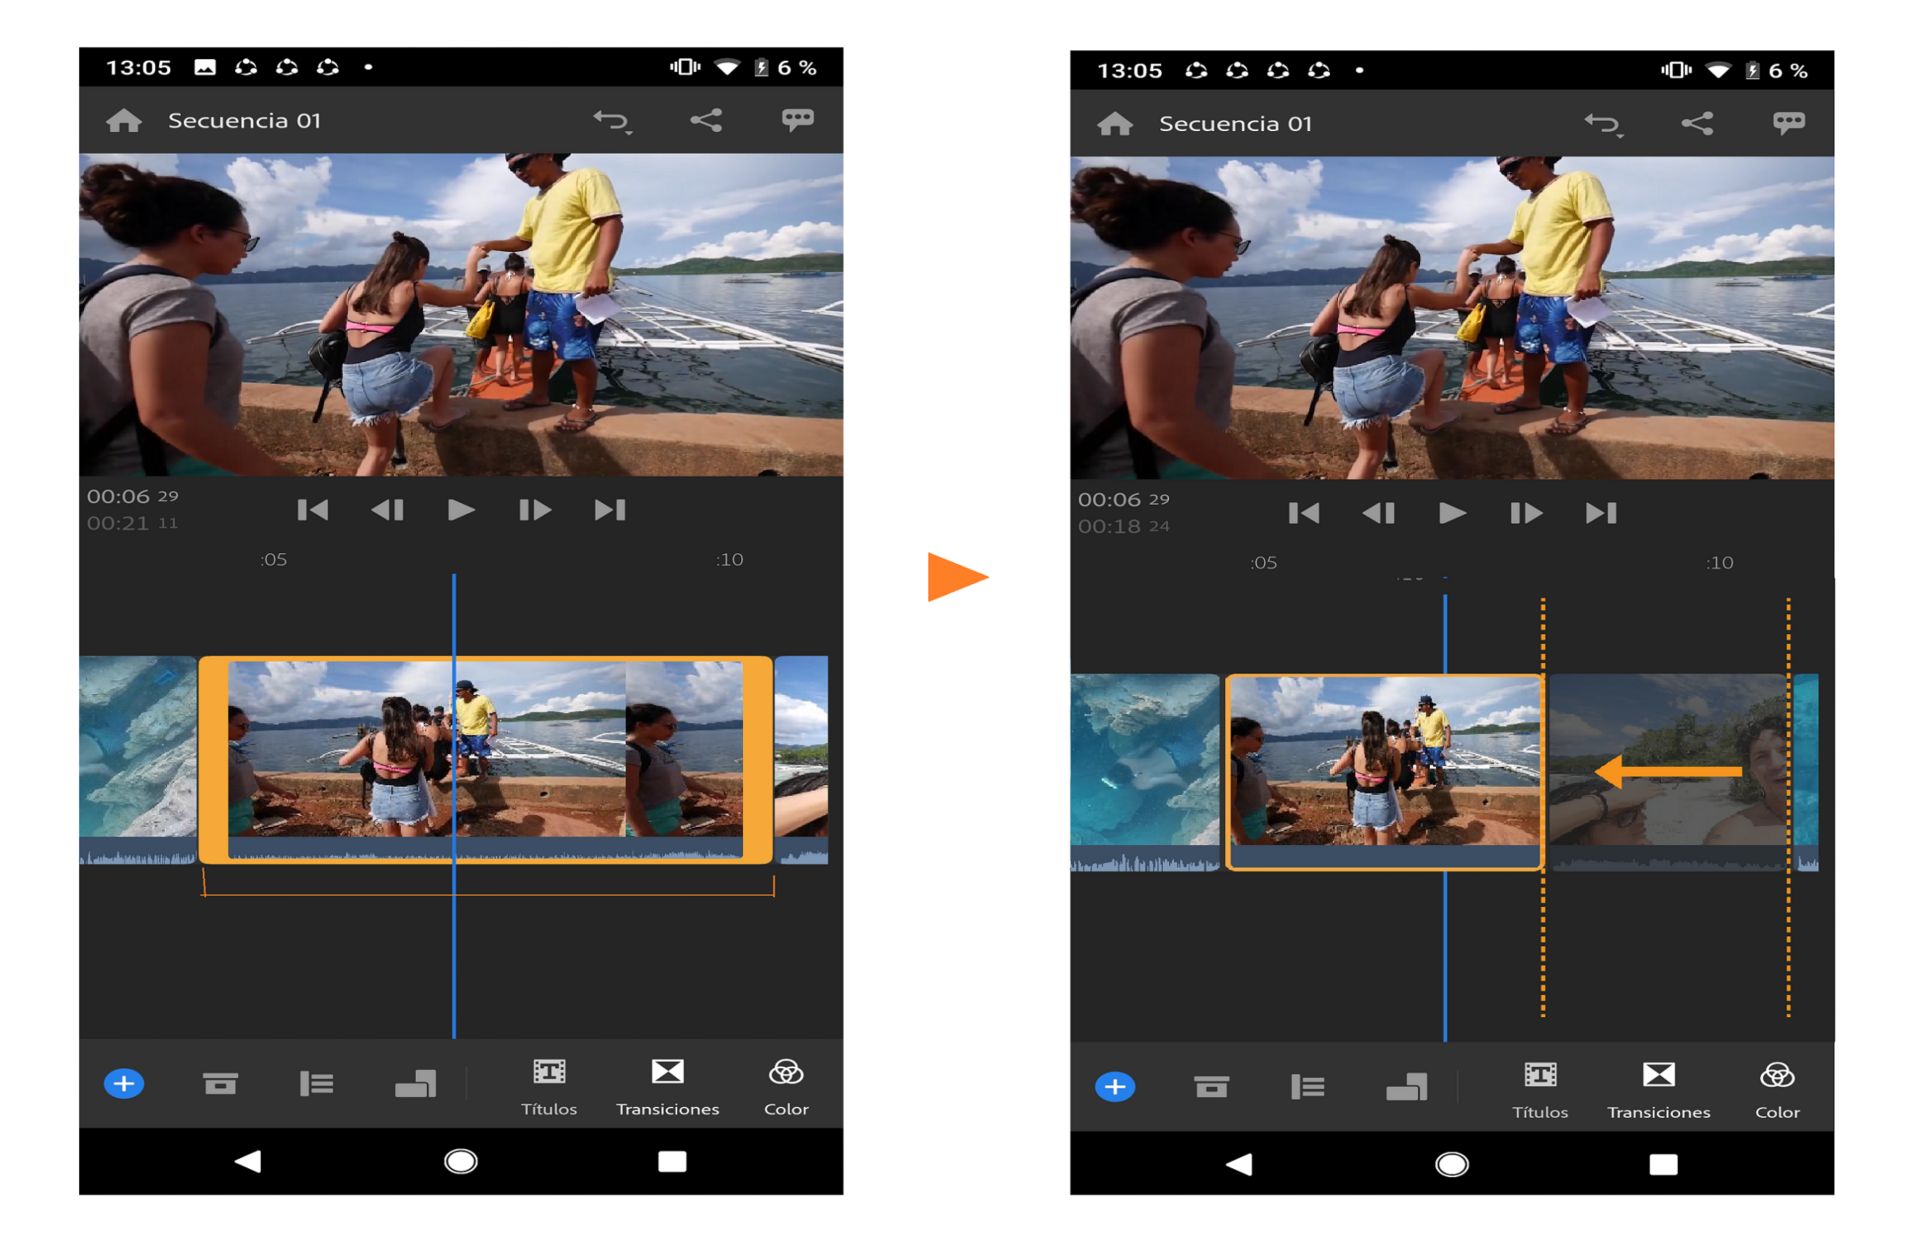Share the Secuencia 01 project
1920x1239 pixels.
point(706,119)
